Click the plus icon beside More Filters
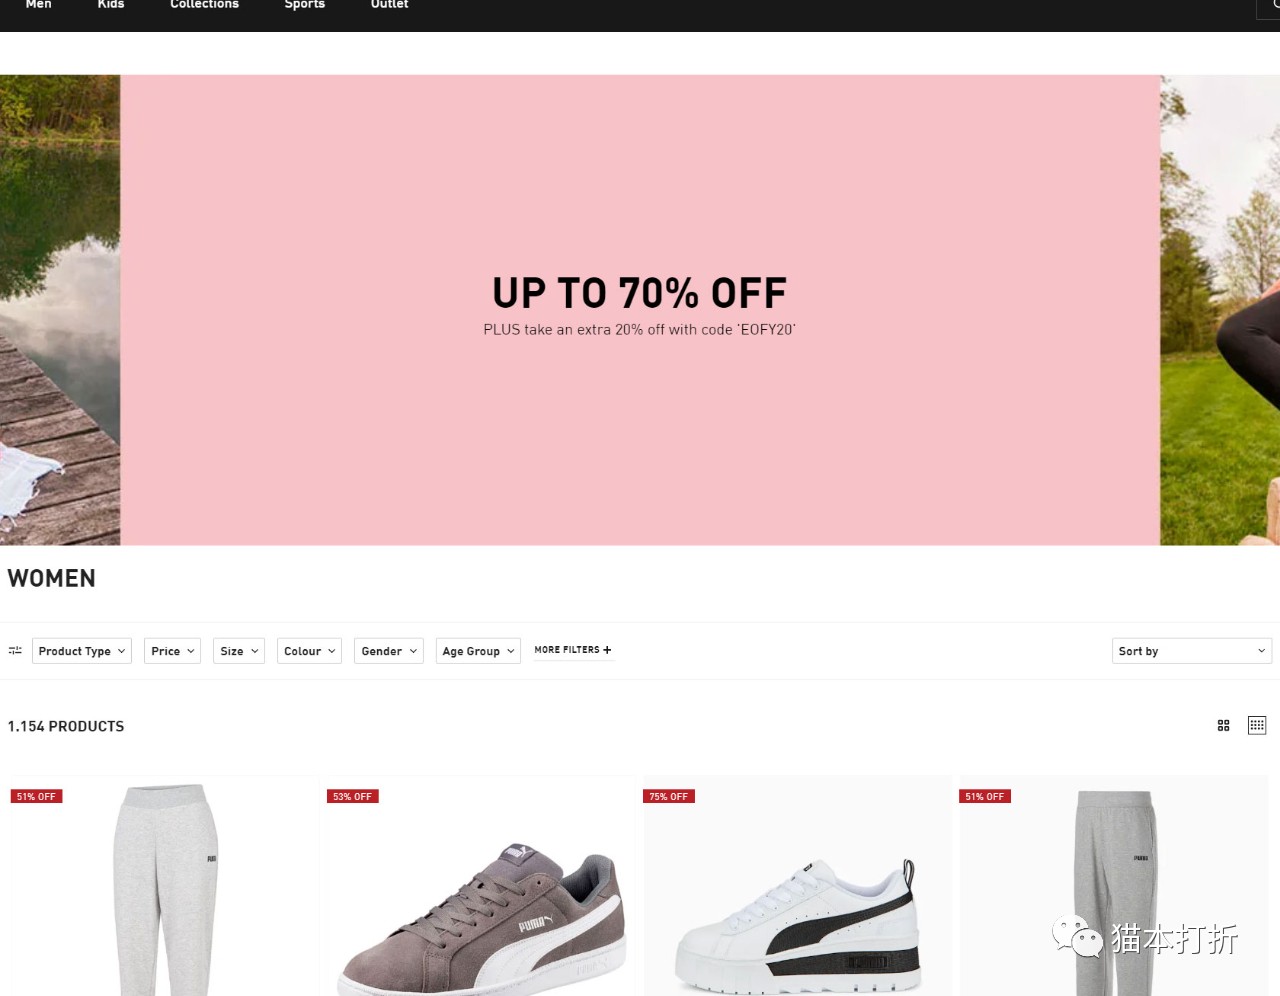Viewport: 1280px width, 996px height. click(x=607, y=650)
